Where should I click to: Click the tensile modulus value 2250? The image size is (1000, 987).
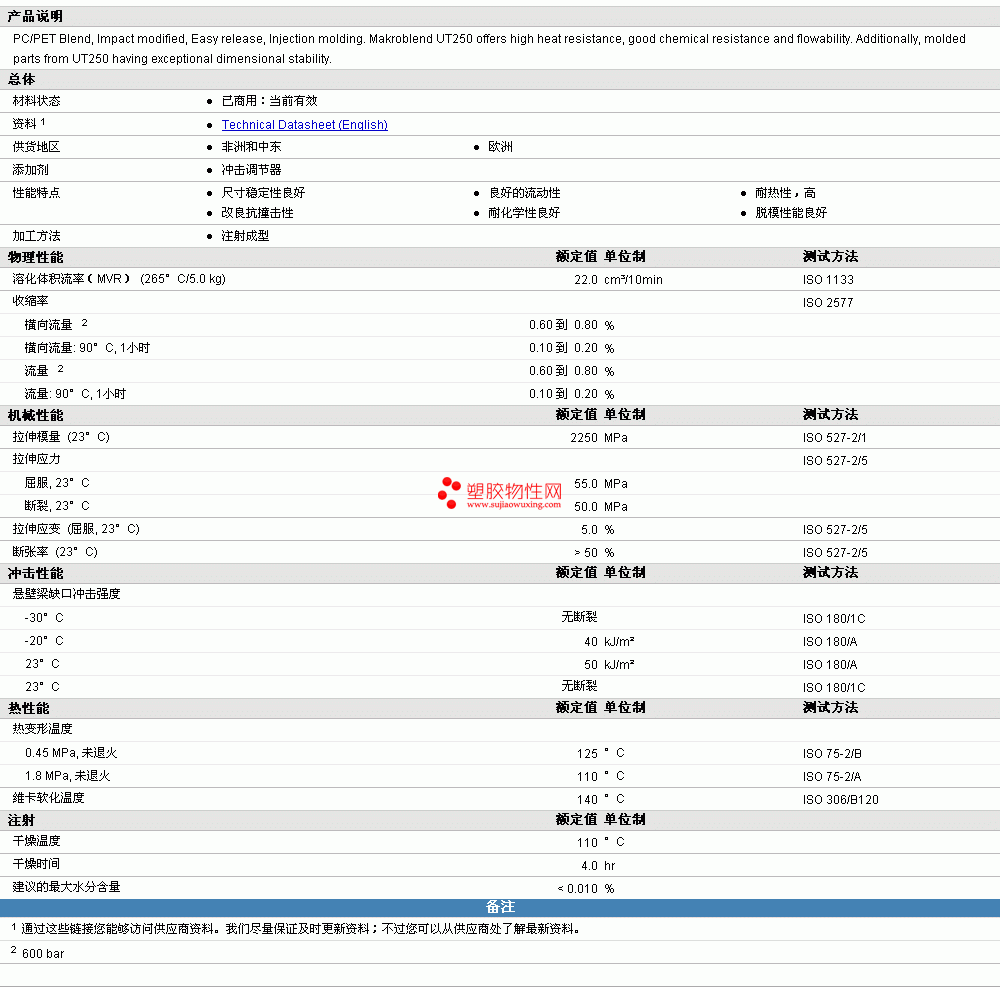[x=584, y=437]
